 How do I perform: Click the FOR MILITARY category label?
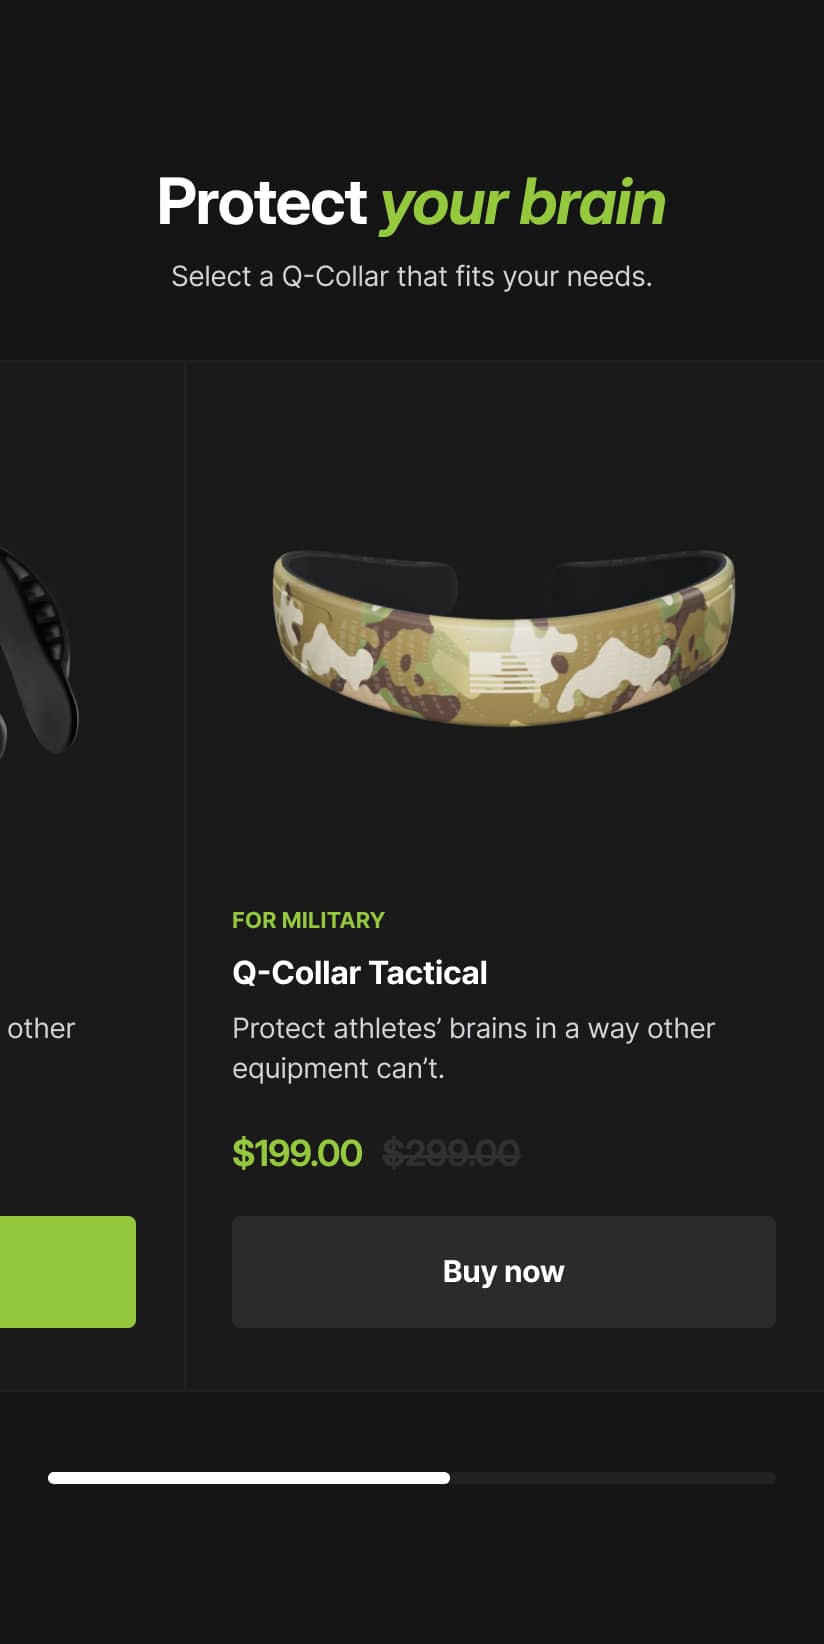(308, 920)
